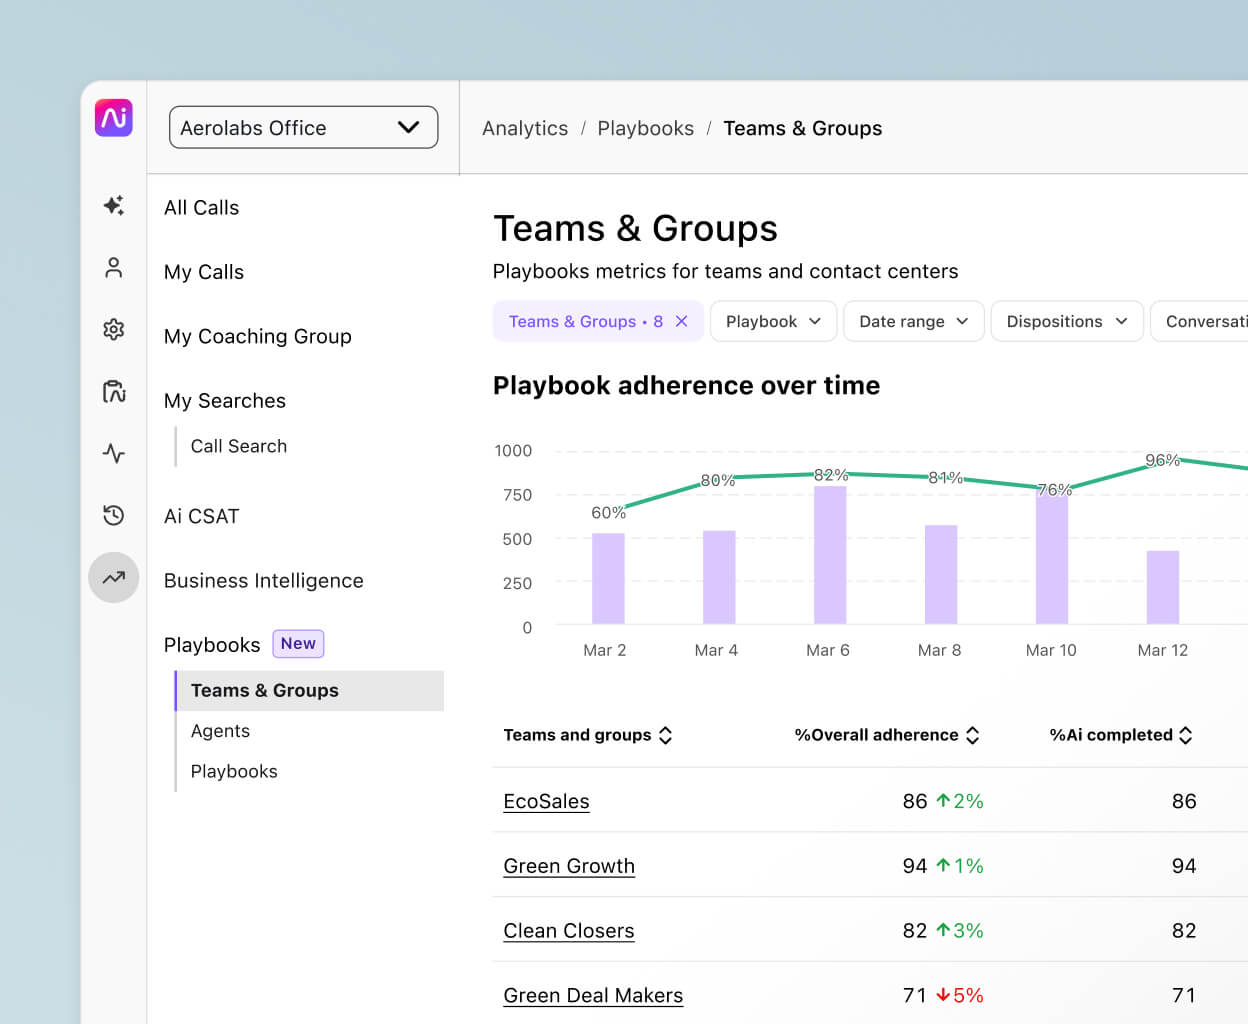
Task: Switch to the Agents section under Playbooks
Action: (x=220, y=731)
